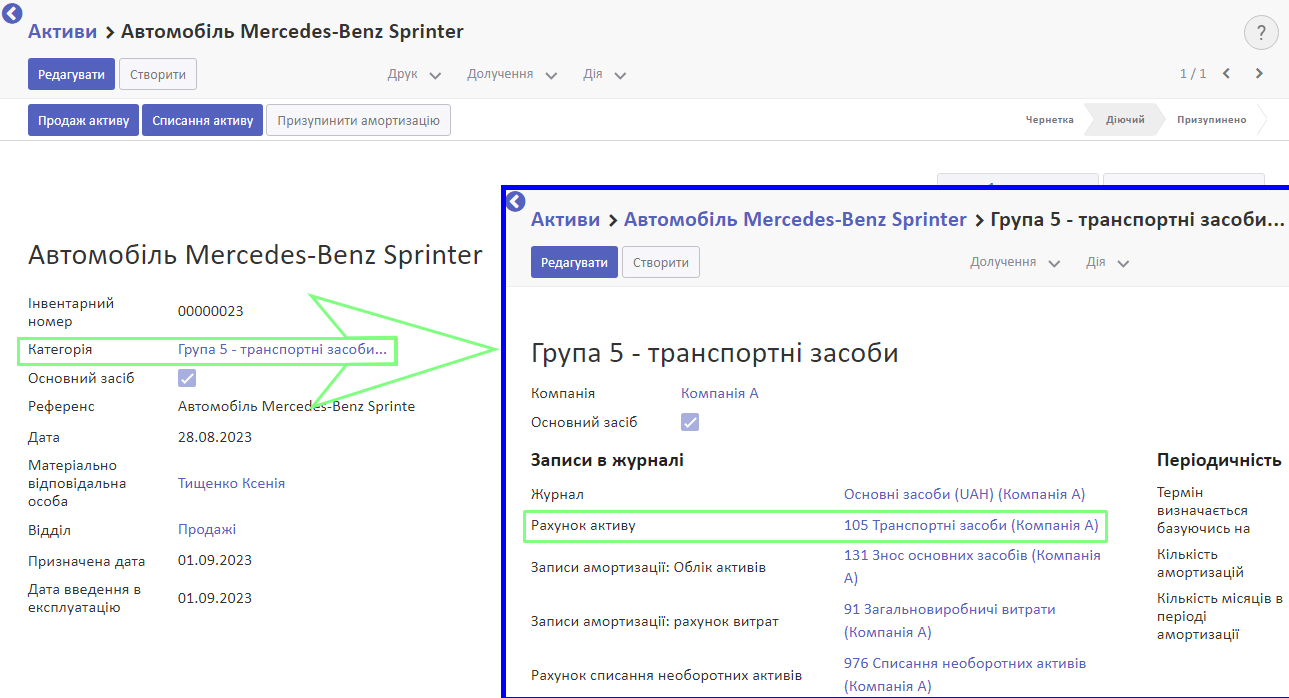Open Компанія А company link

(x=720, y=393)
